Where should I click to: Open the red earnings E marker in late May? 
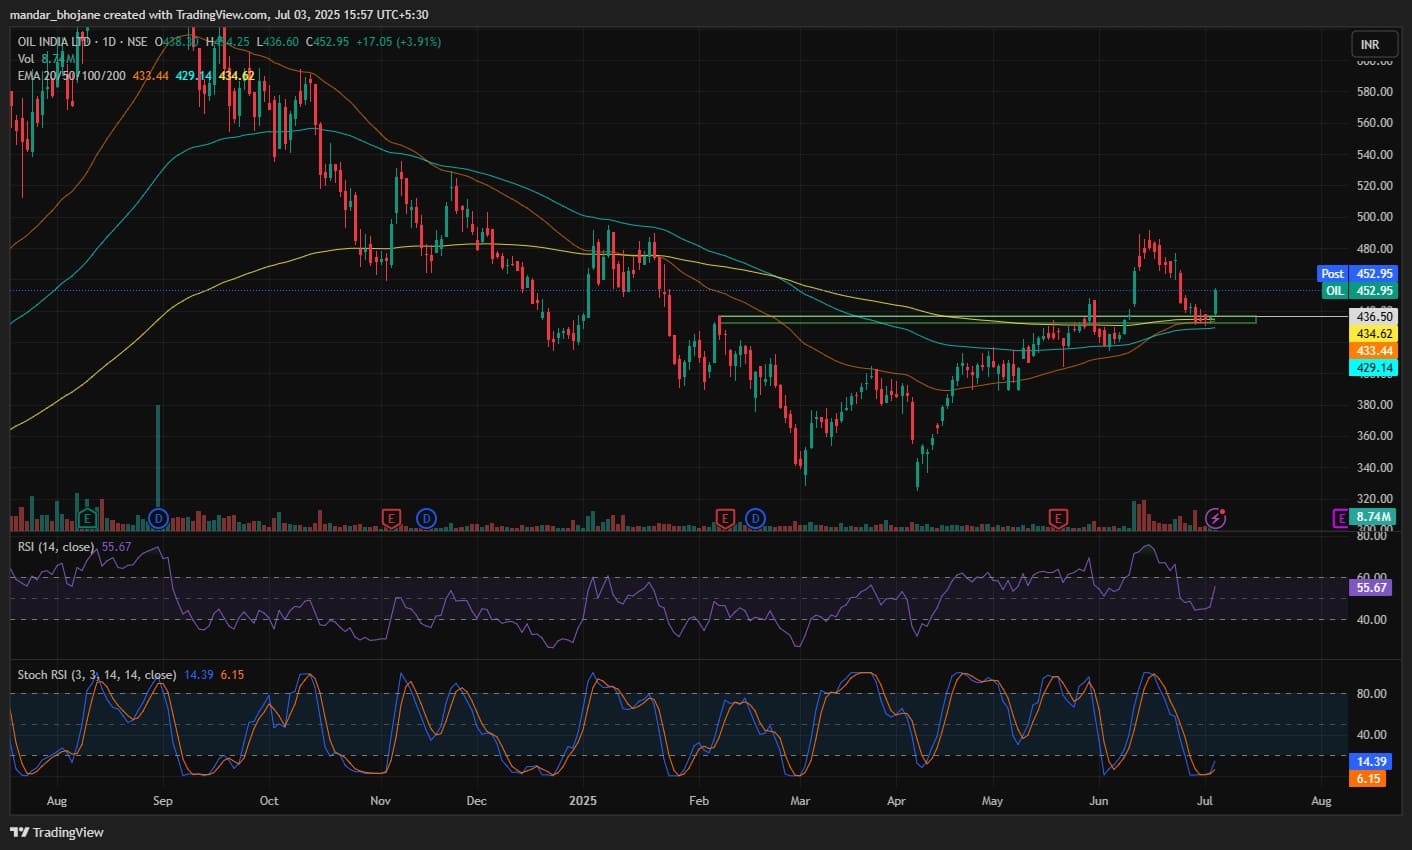[x=1058, y=518]
